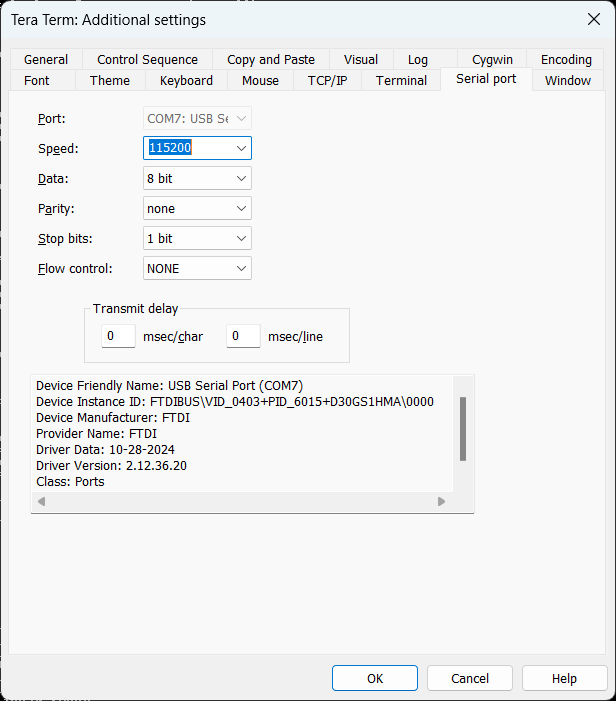
Task: Click the right arrow of horizontal scrollbar
Action: 441,502
